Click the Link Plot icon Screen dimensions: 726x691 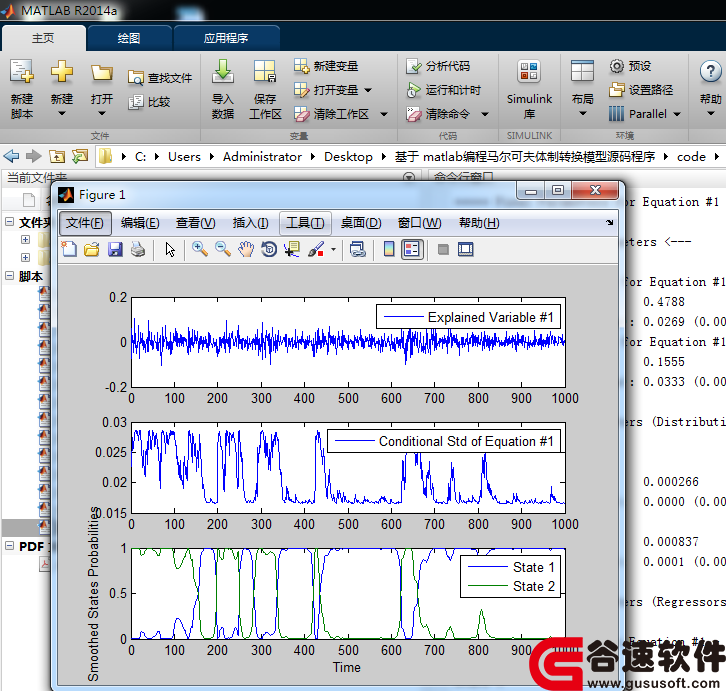[x=357, y=250]
